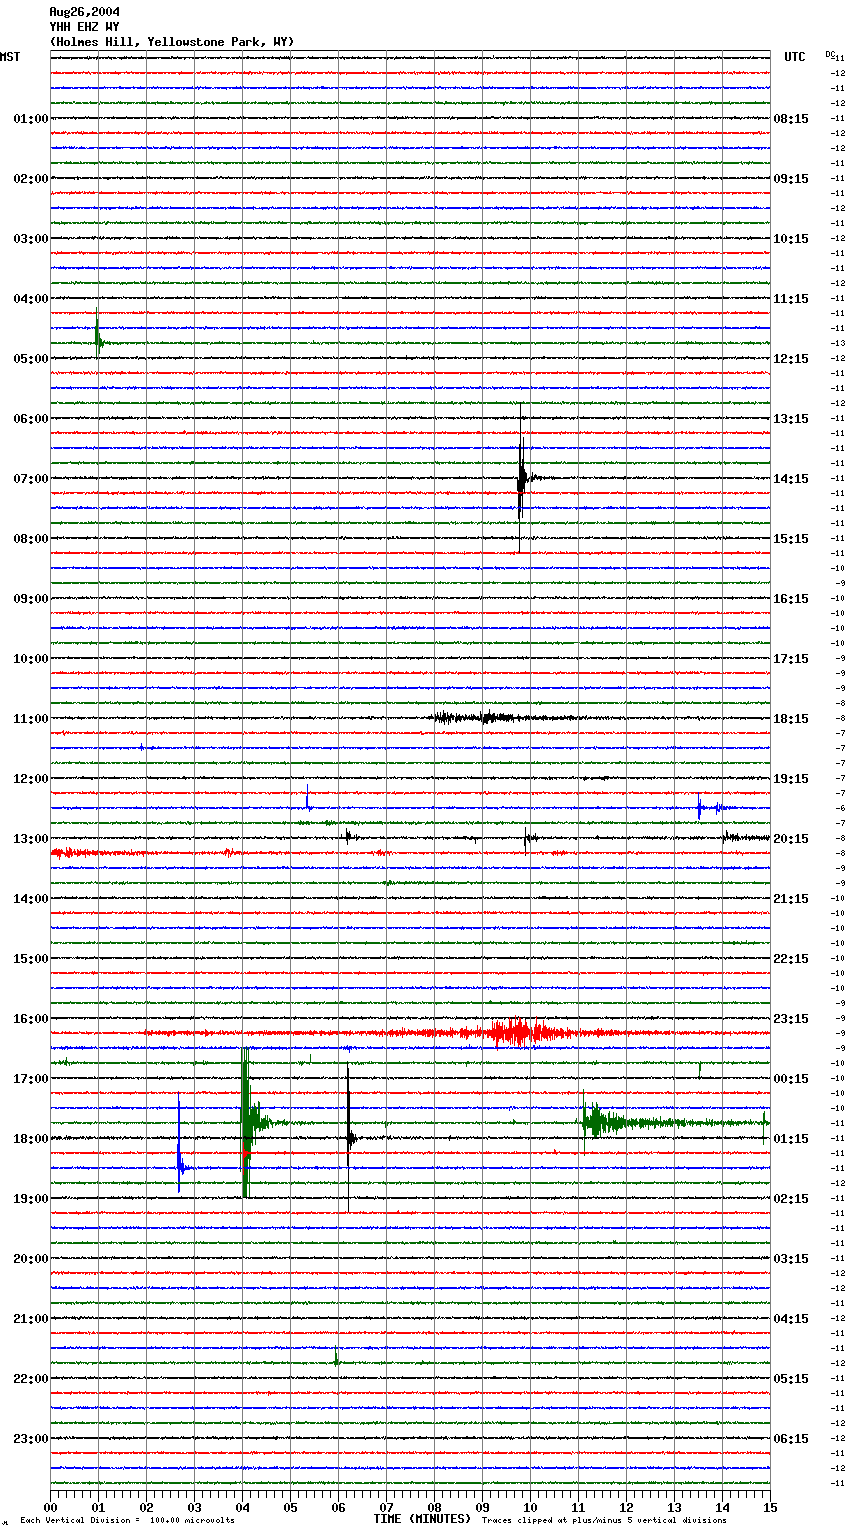Click "Each Vertical Division = 100.00 microvolts" note
Image resolution: width=850 pixels, height=1534 pixels.
[127, 1521]
